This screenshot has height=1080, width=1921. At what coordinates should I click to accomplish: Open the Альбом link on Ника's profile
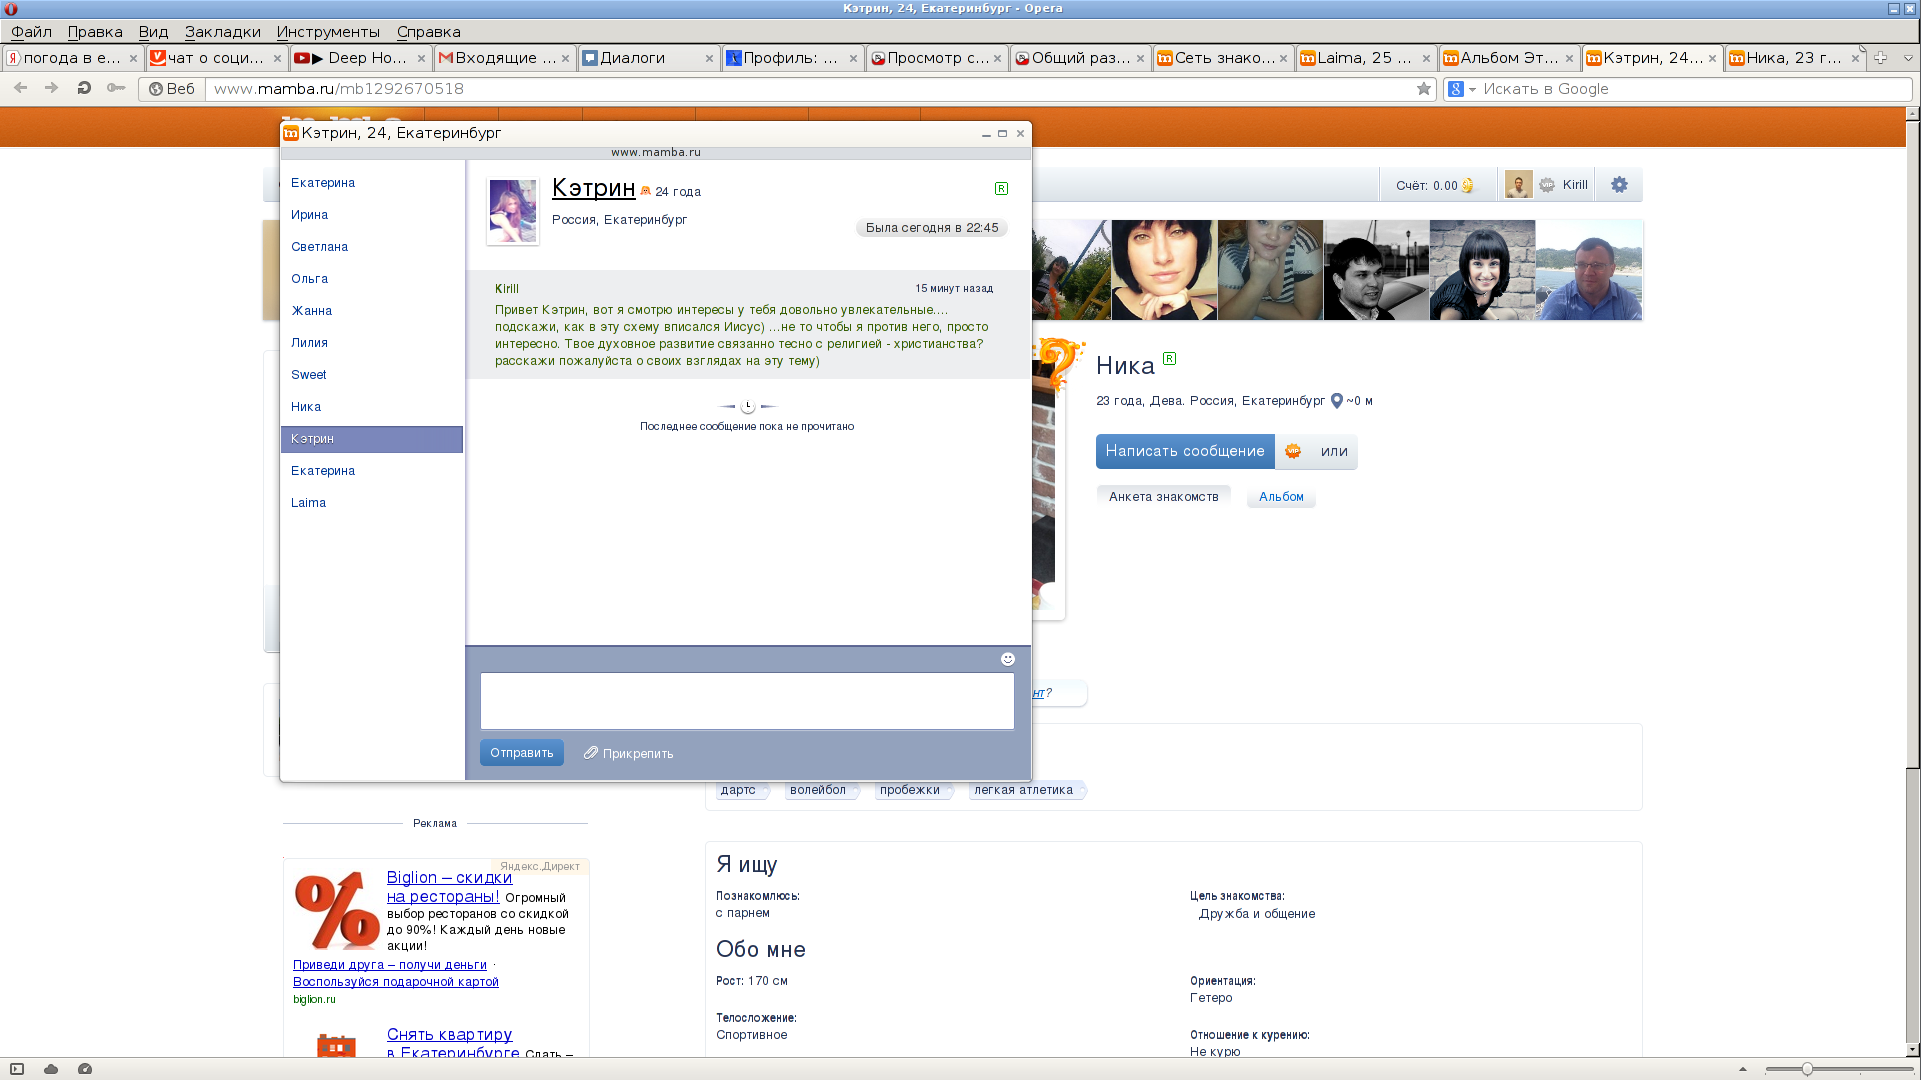1281,497
